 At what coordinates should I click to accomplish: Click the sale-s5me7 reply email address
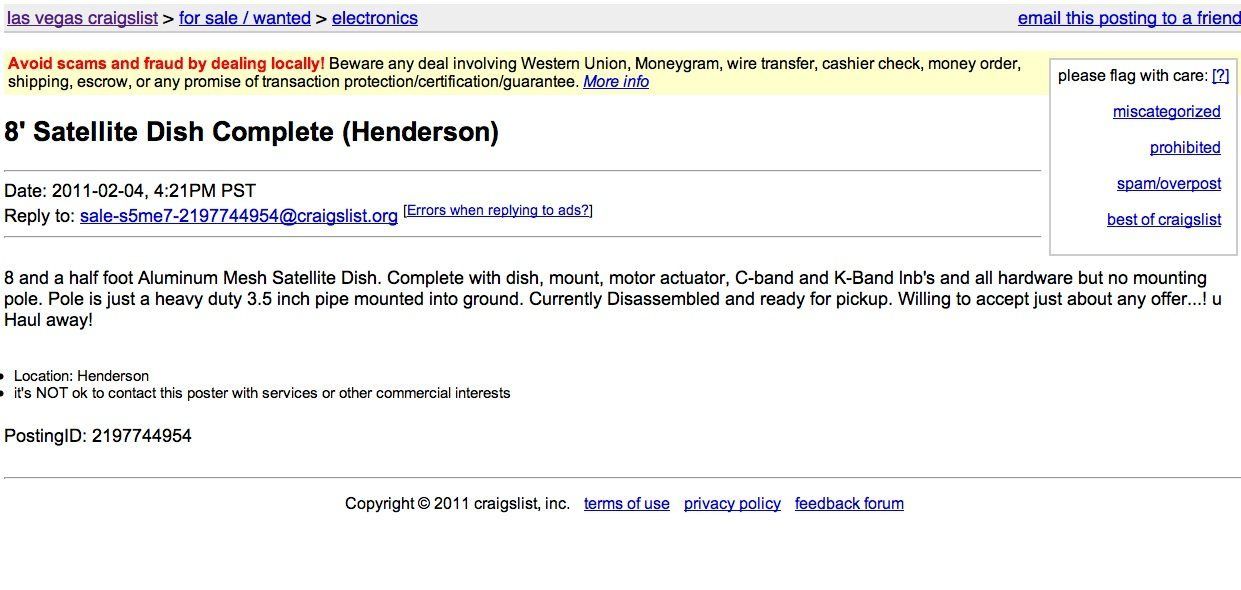pos(239,216)
